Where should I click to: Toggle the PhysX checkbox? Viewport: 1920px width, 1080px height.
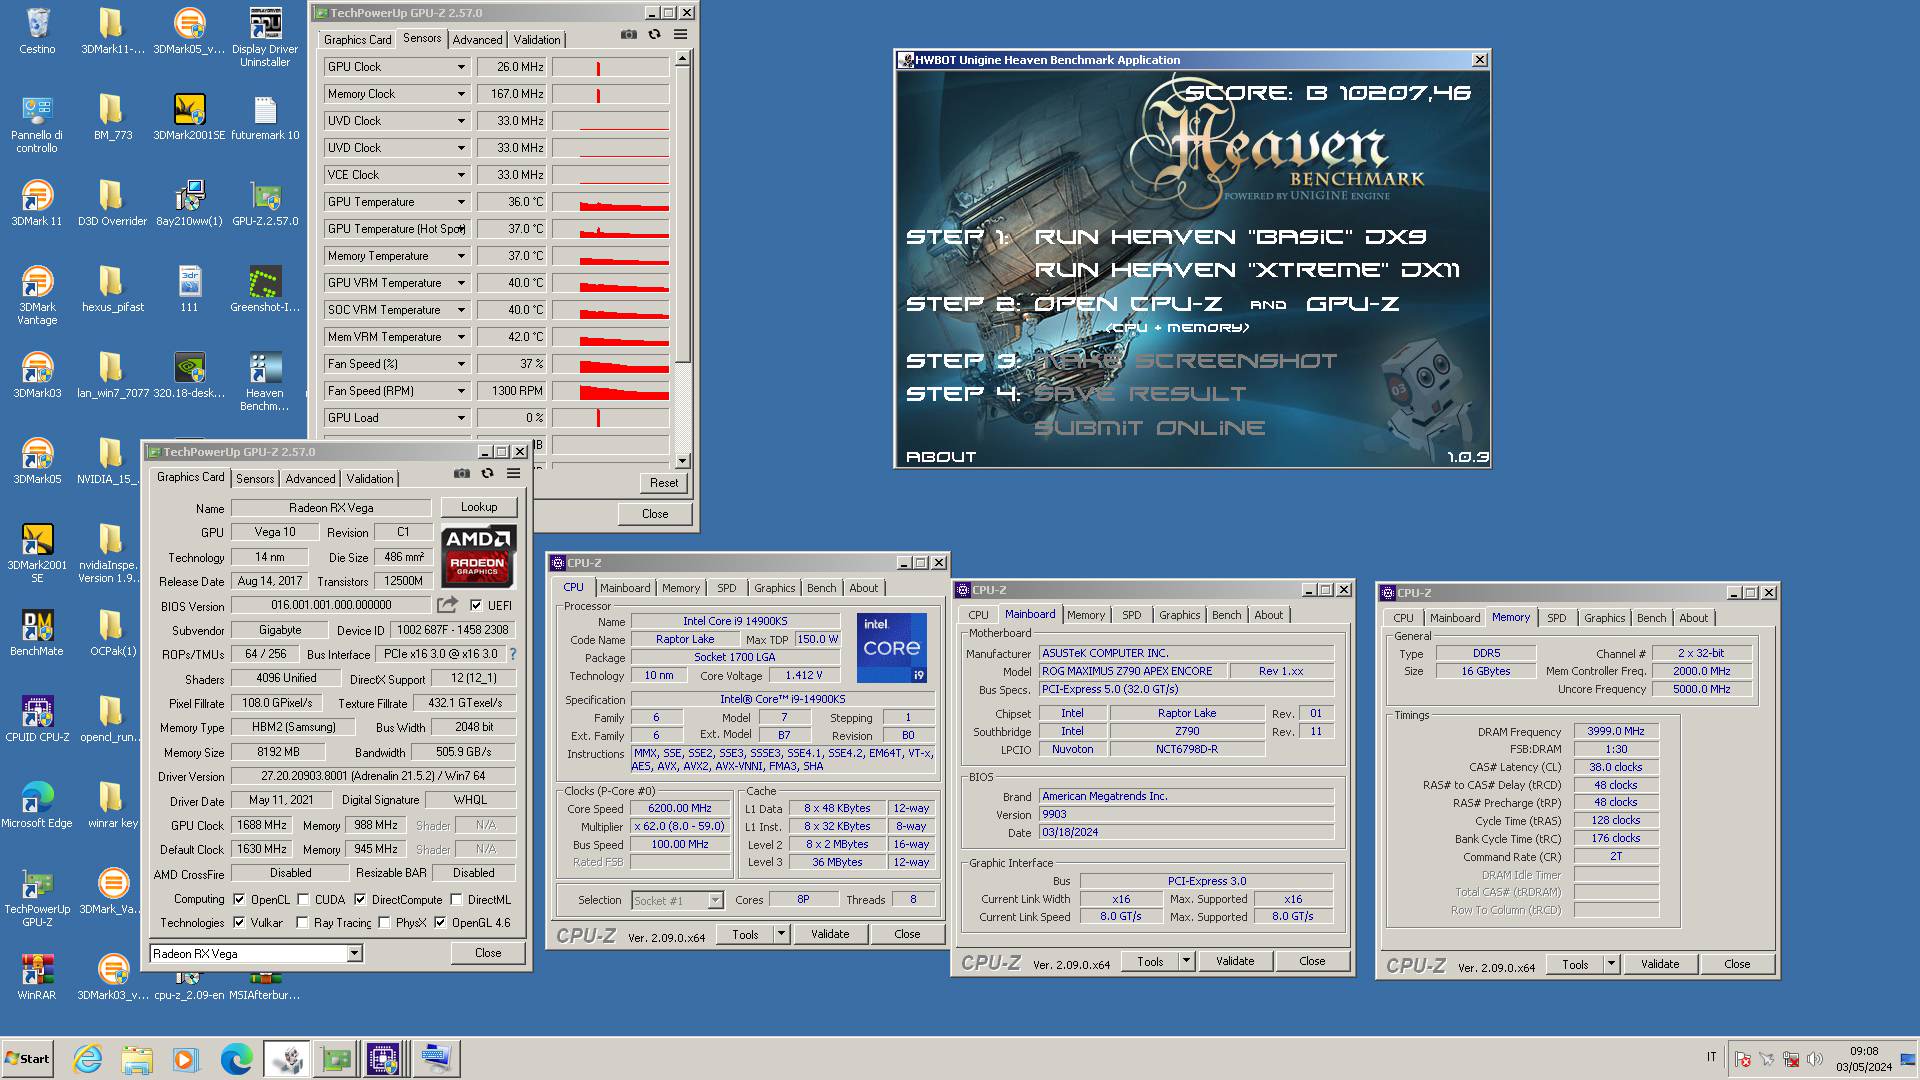click(x=384, y=923)
